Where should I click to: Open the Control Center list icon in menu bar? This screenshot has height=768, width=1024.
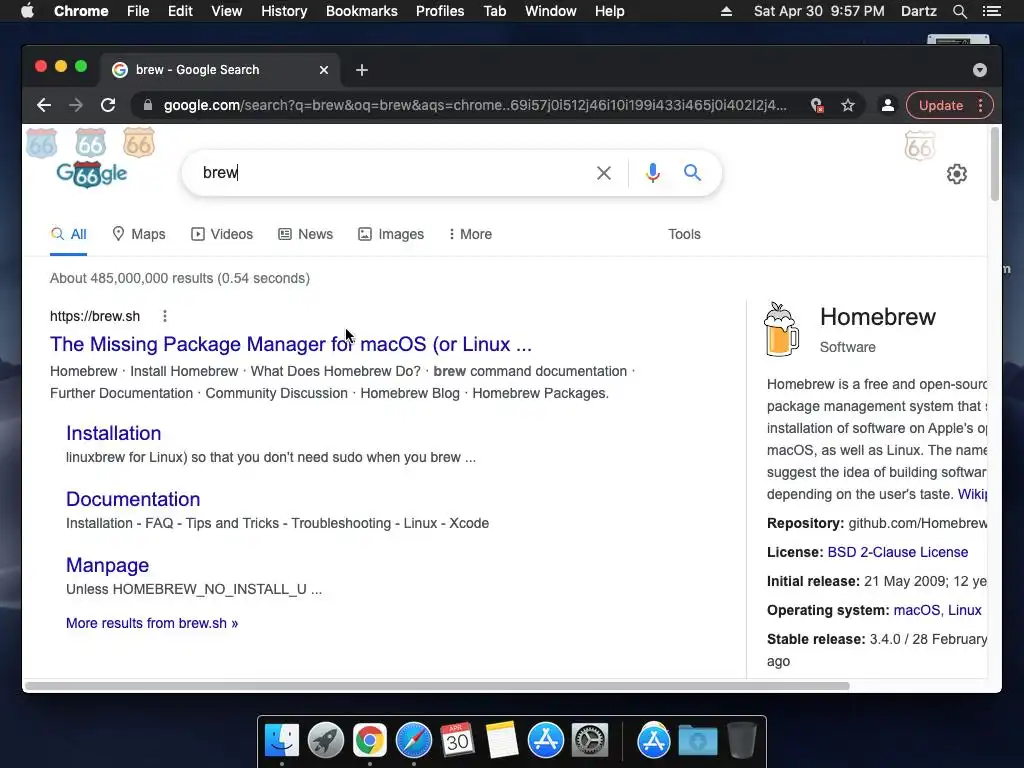(x=992, y=11)
